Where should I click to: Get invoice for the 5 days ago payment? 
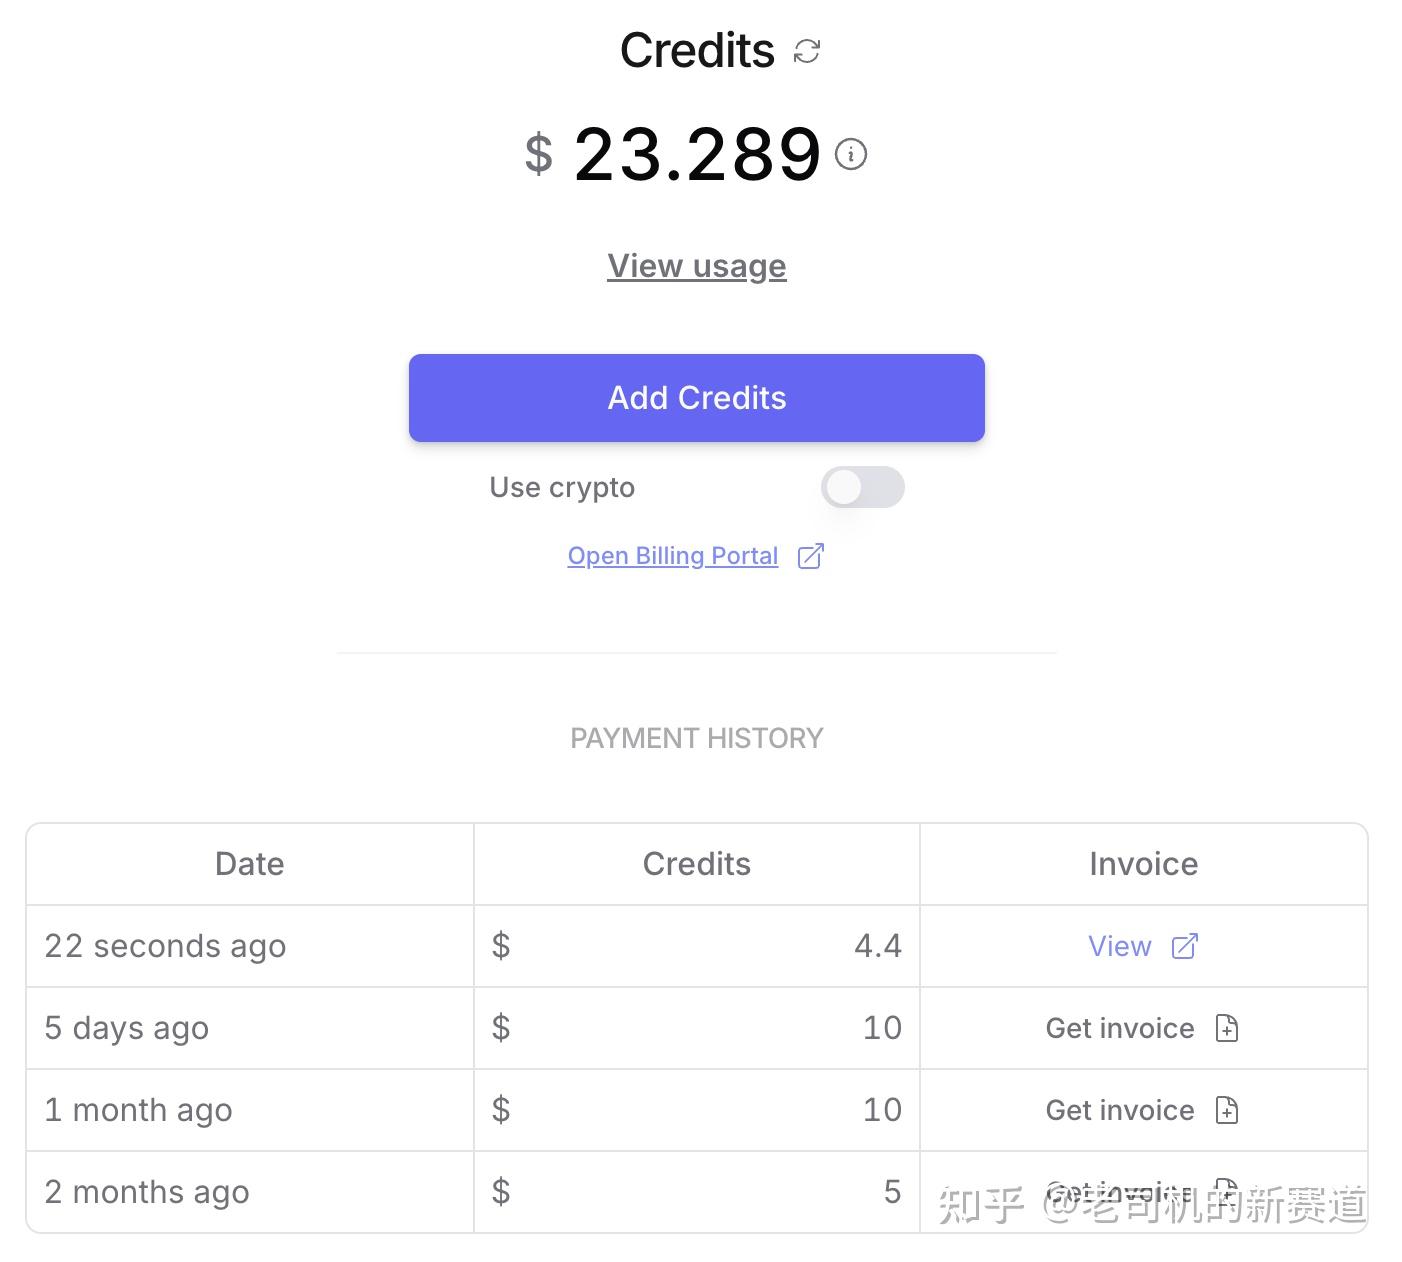1119,1027
